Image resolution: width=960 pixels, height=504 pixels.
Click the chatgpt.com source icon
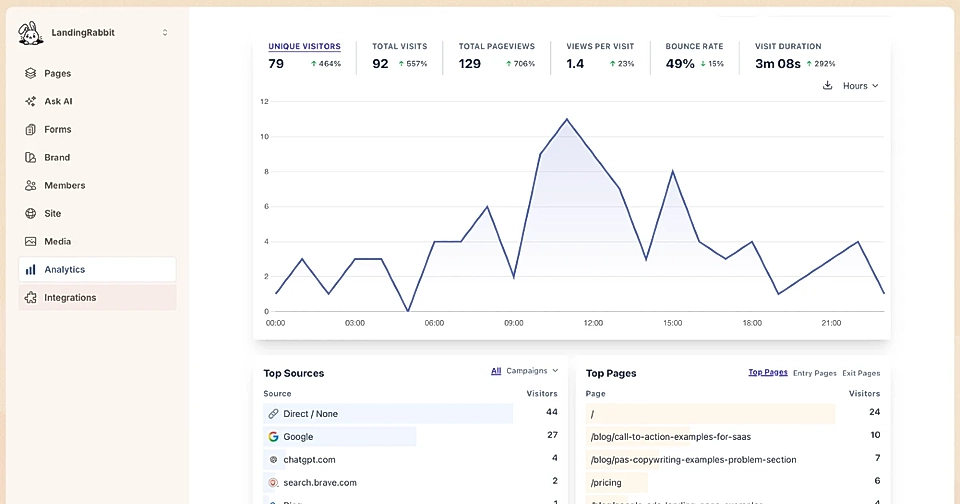tap(273, 459)
